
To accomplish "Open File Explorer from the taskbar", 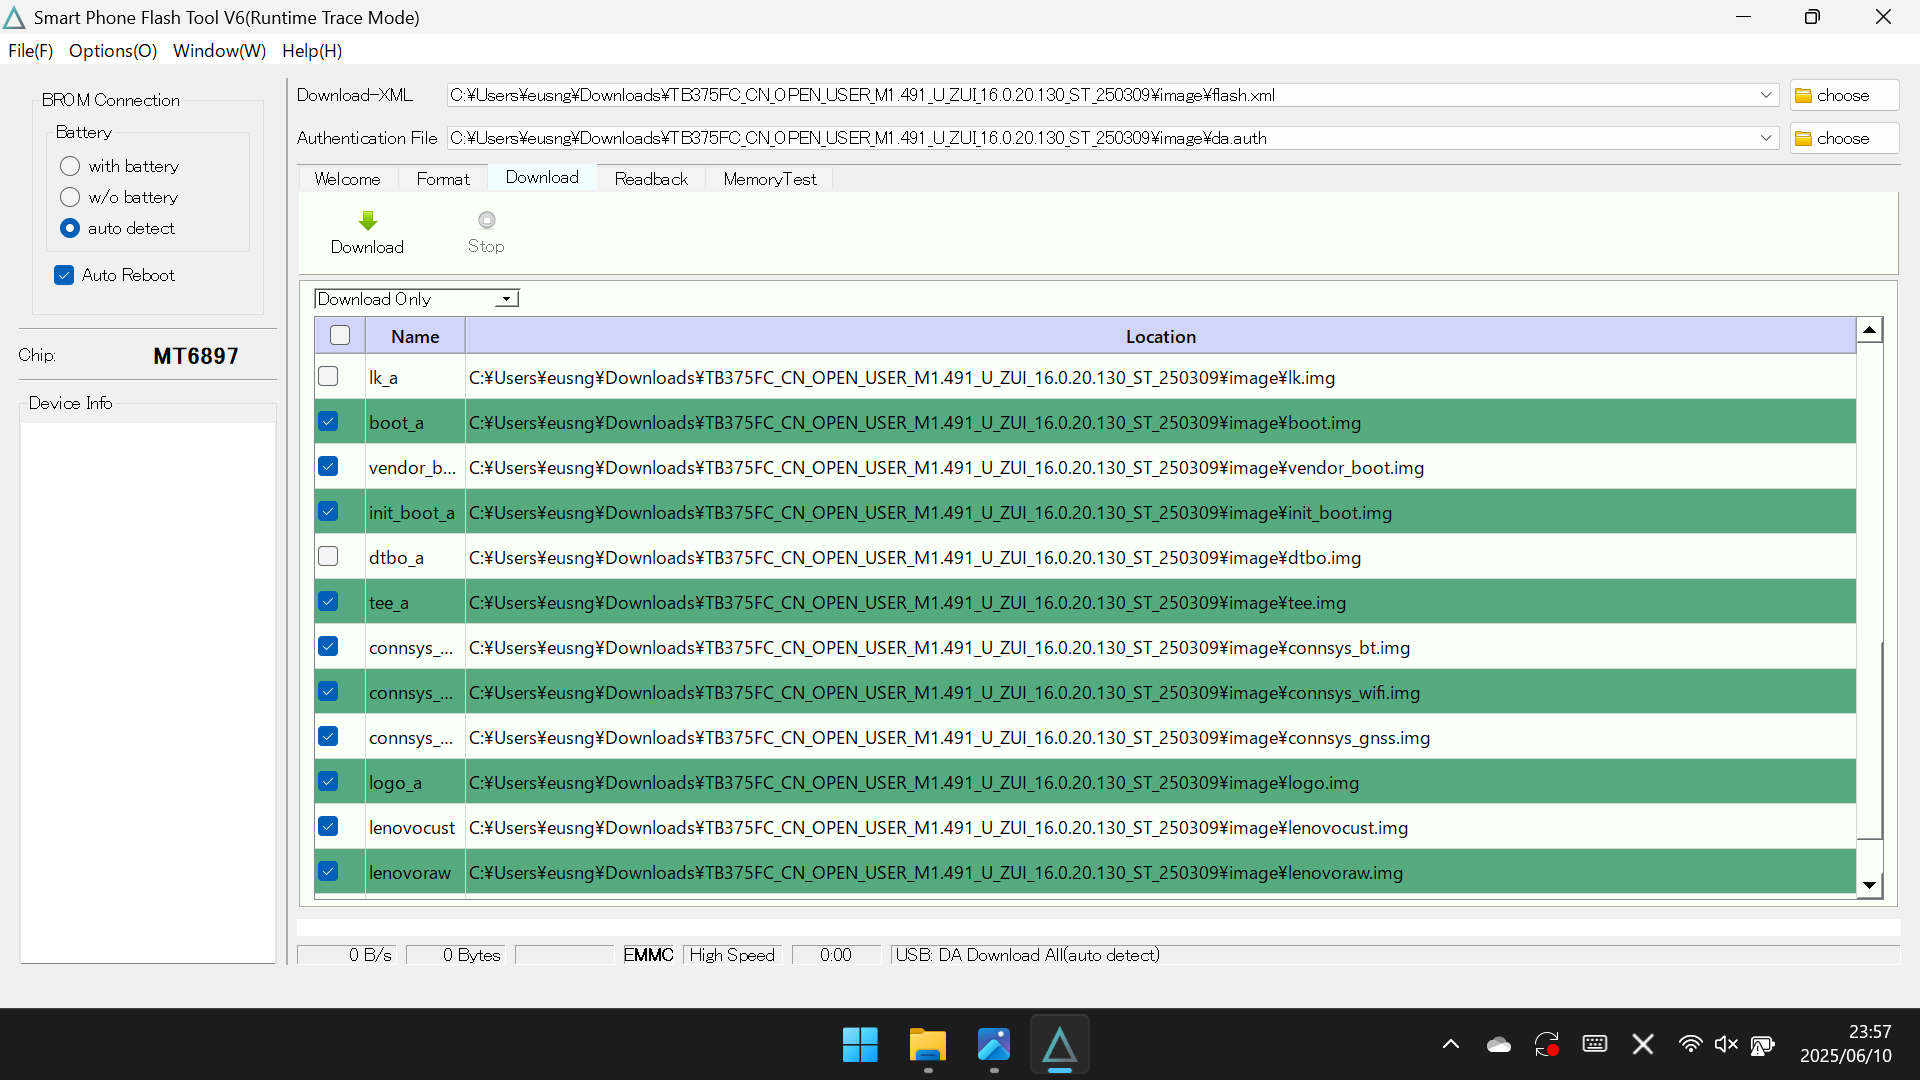I will [927, 1046].
